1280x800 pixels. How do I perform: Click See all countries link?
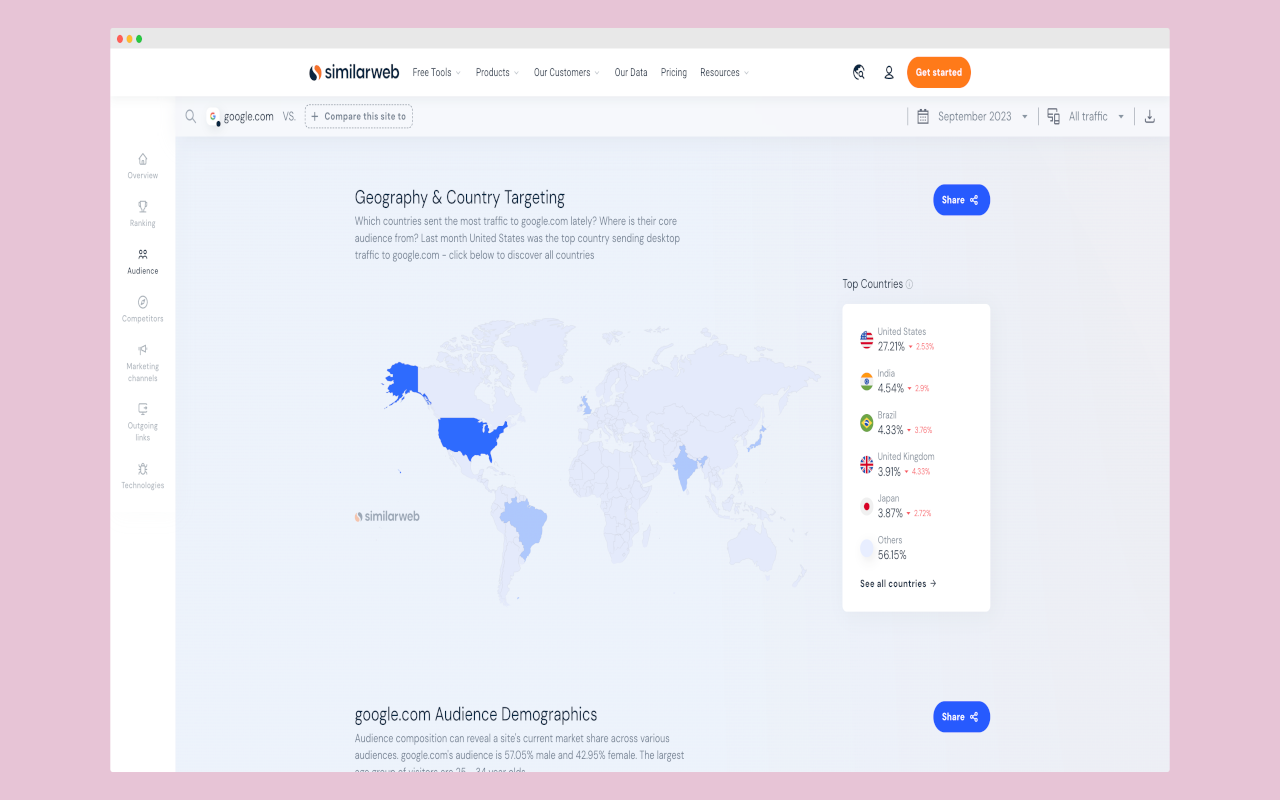pos(898,583)
